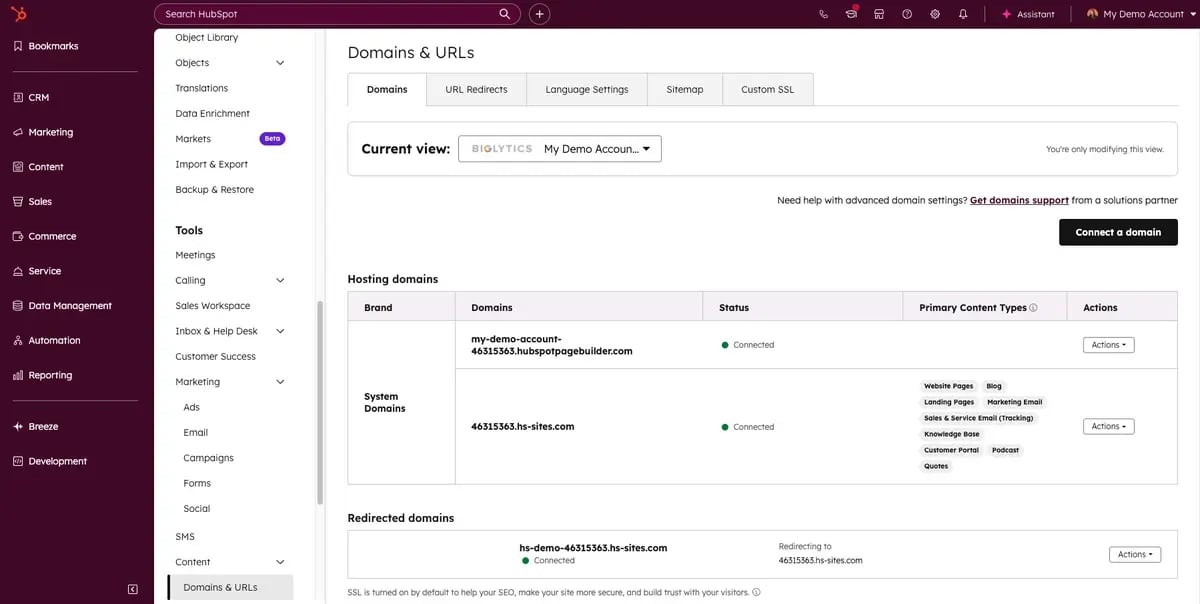Open Customer Success settings

(x=215, y=357)
